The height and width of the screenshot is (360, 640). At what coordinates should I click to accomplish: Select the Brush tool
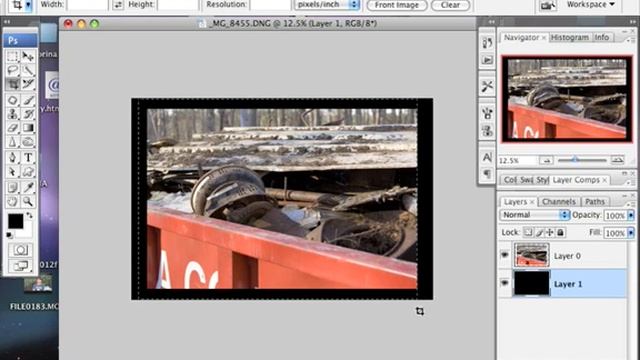pyautogui.click(x=28, y=100)
